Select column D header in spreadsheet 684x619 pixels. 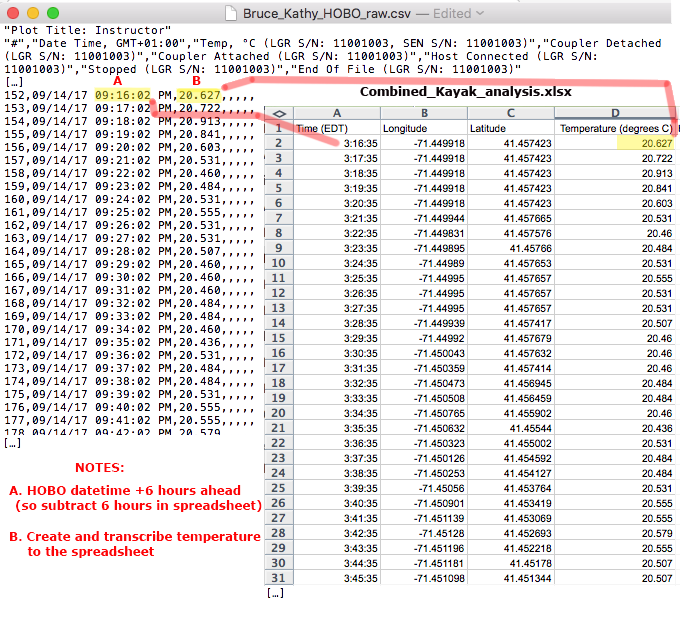(x=615, y=113)
